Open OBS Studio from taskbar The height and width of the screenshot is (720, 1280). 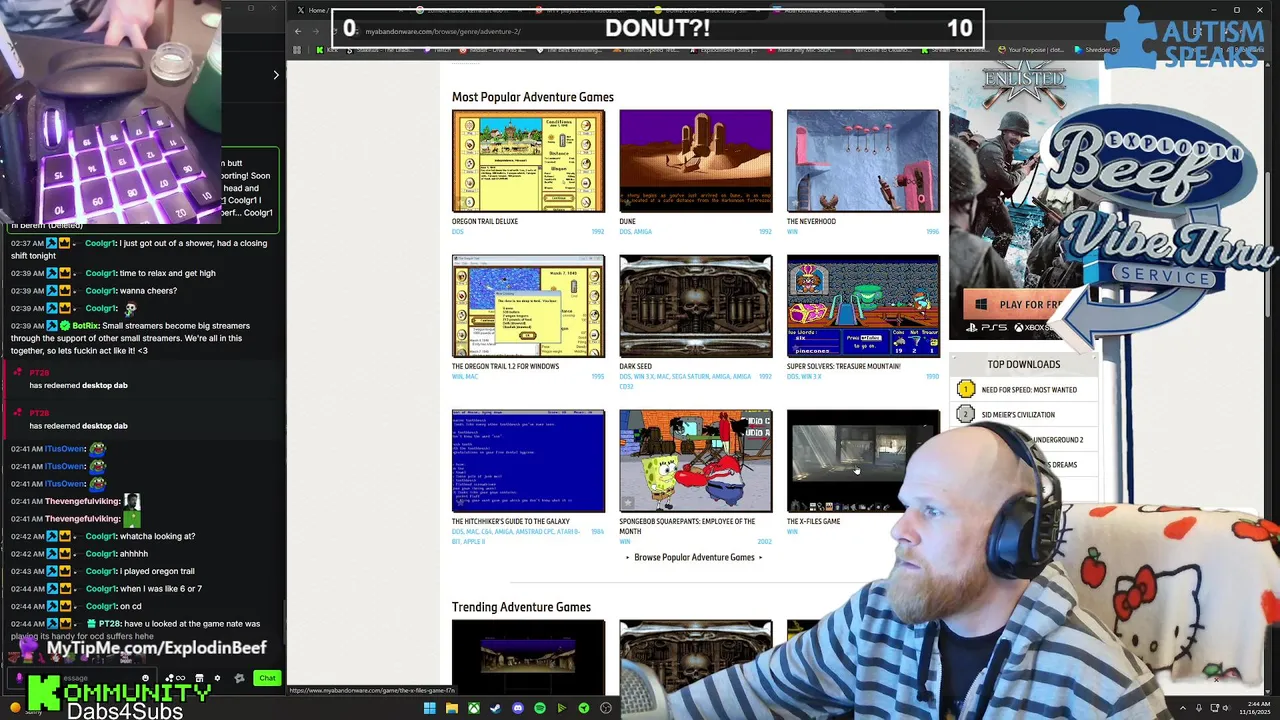coord(605,708)
